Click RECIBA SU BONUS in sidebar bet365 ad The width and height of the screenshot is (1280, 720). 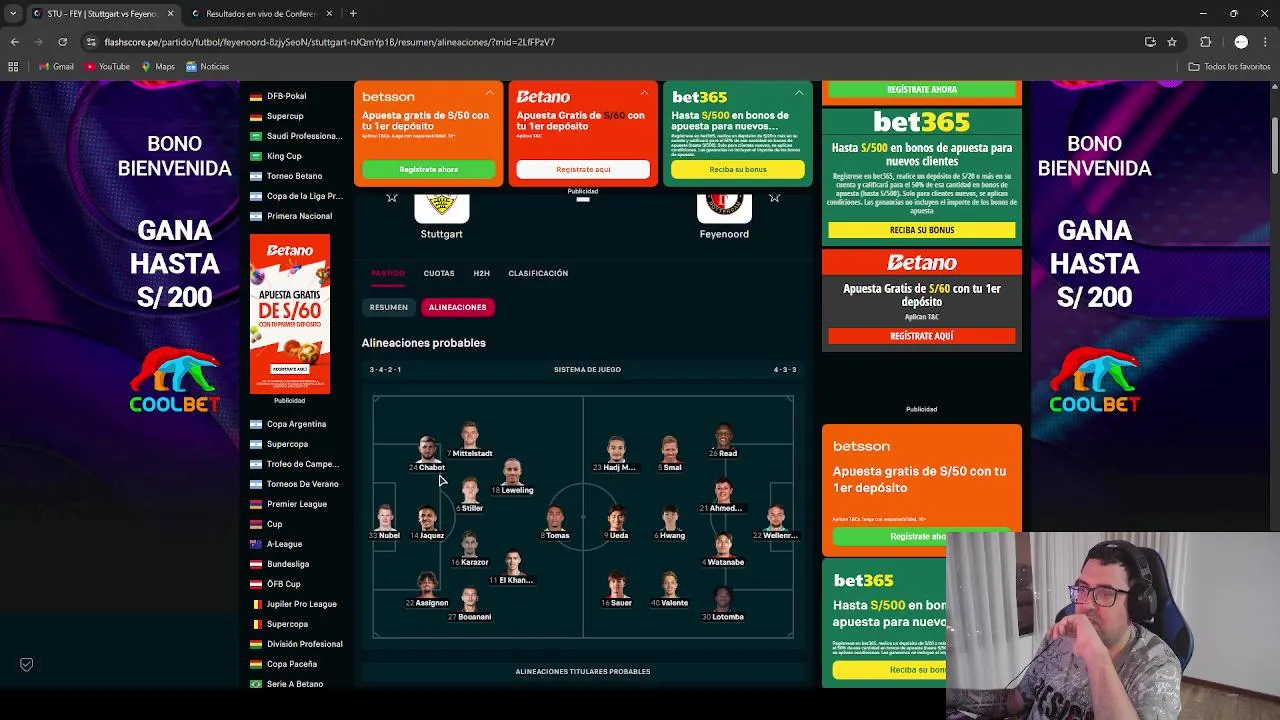click(922, 230)
